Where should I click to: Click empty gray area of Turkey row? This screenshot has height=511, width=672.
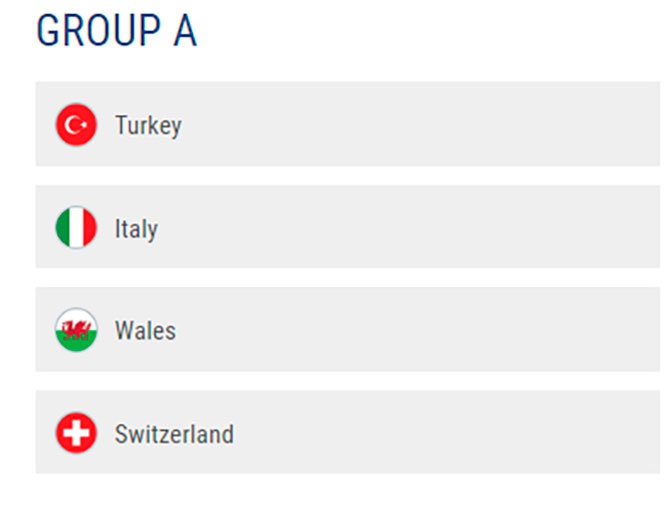click(420, 124)
